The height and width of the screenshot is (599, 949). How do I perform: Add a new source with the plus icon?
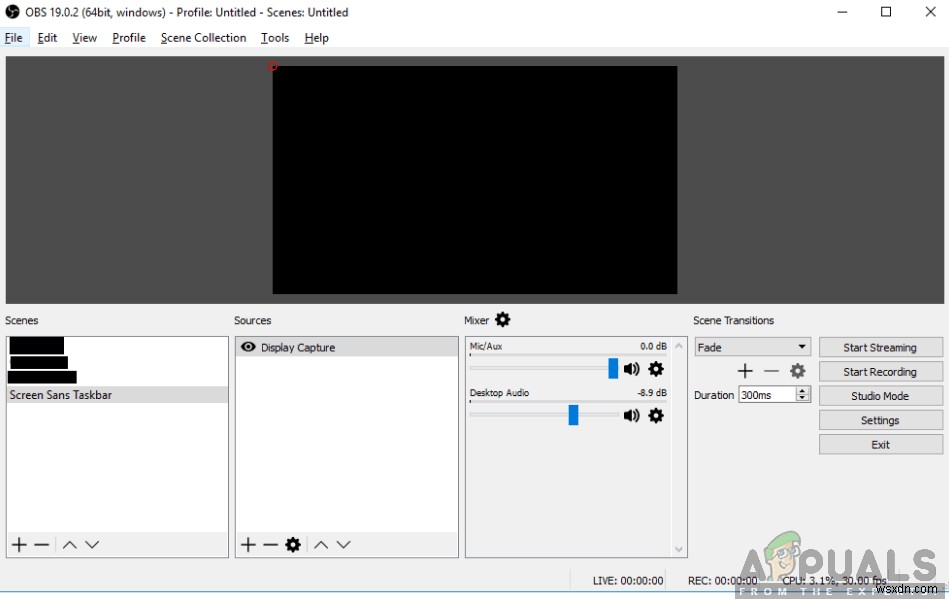(247, 544)
